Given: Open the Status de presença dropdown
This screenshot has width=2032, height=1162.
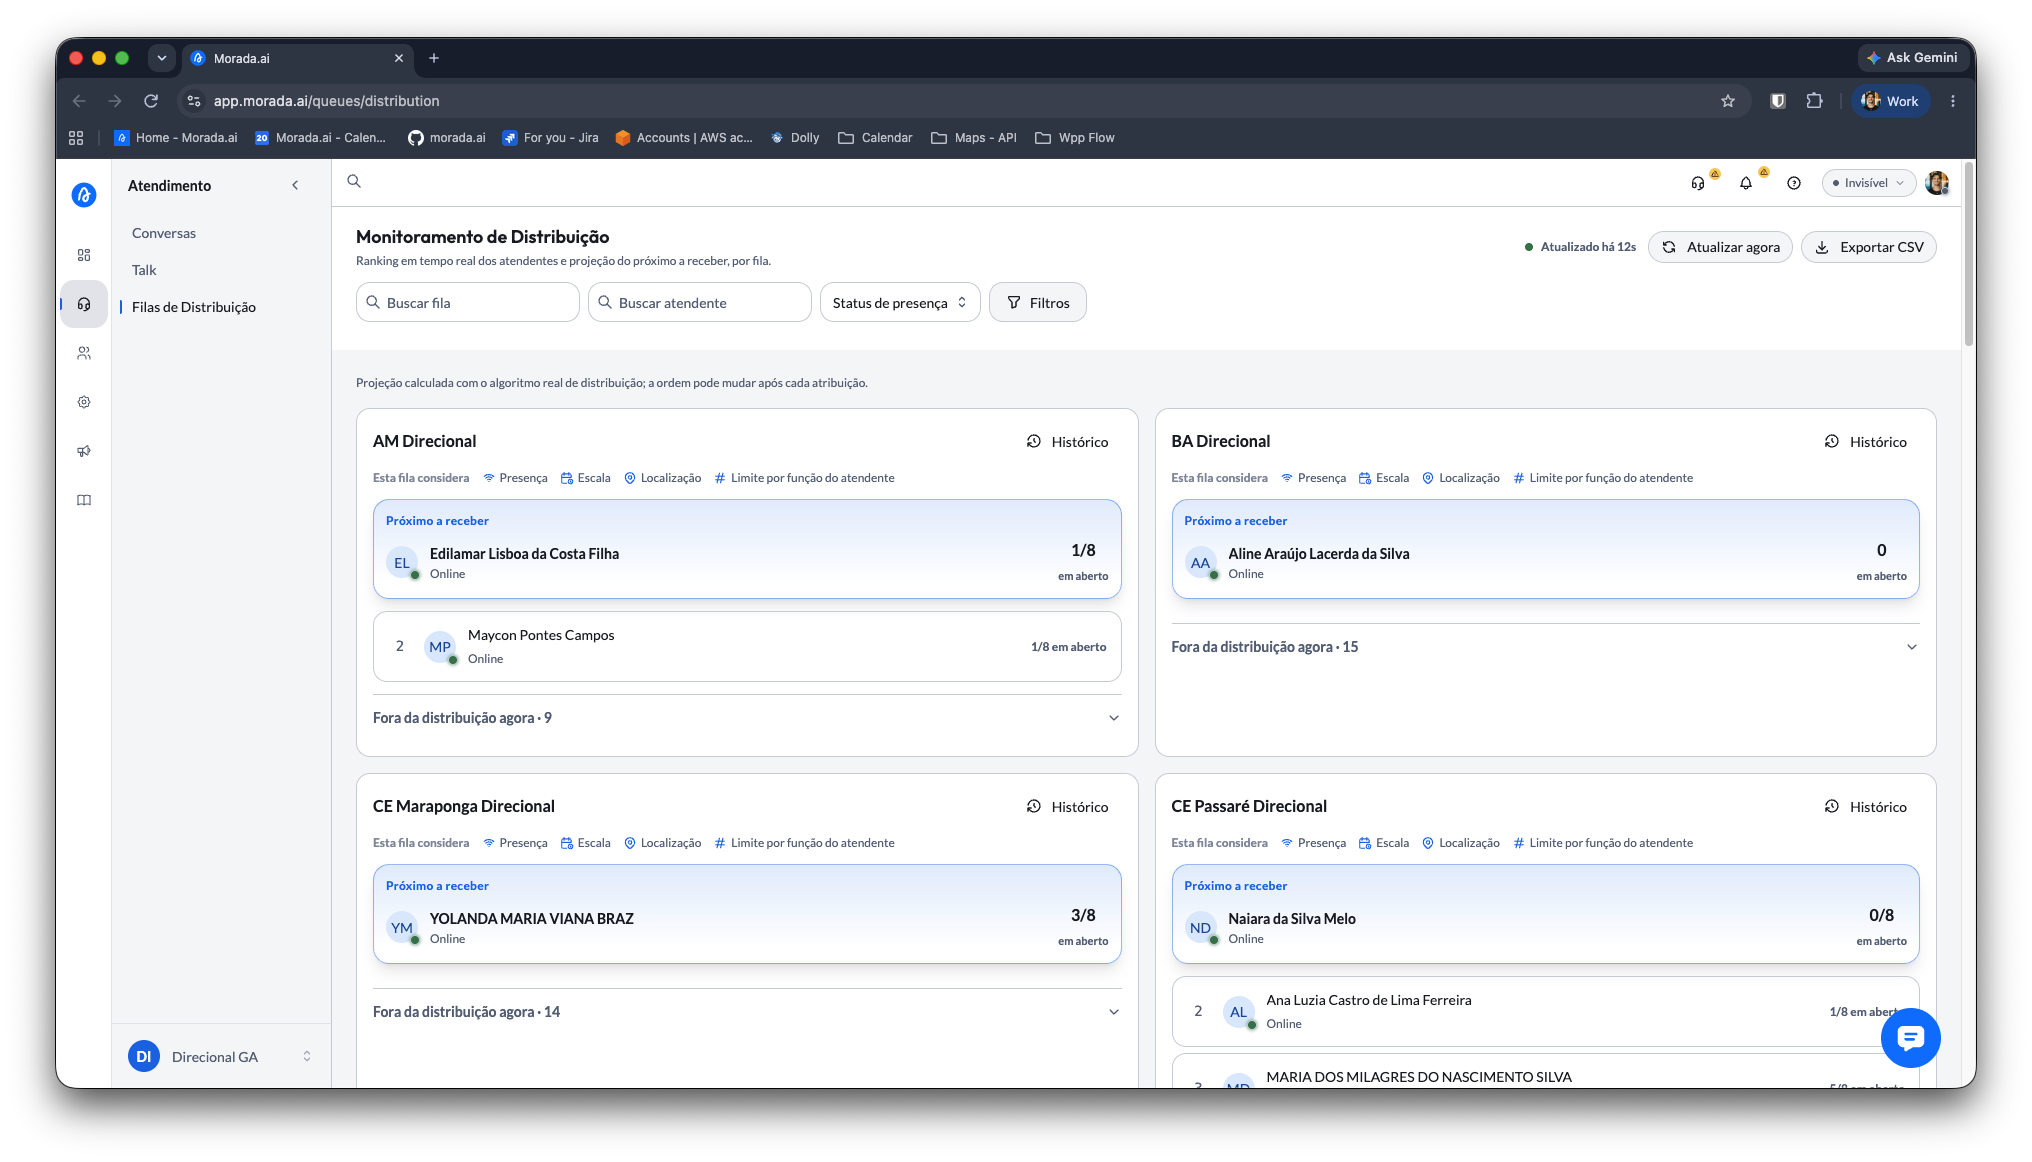Looking at the screenshot, I should (x=900, y=302).
